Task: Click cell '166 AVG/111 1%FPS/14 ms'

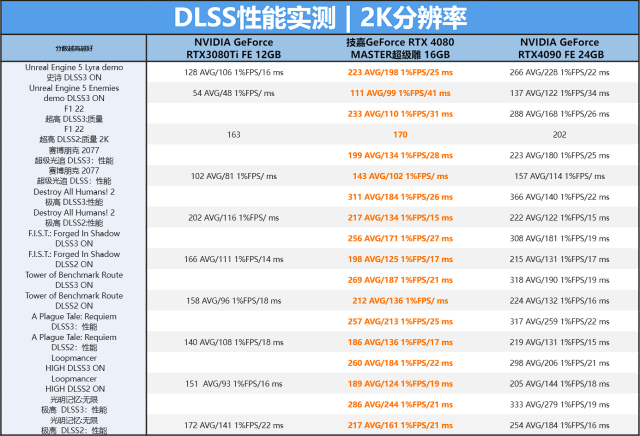Action: coord(233,259)
